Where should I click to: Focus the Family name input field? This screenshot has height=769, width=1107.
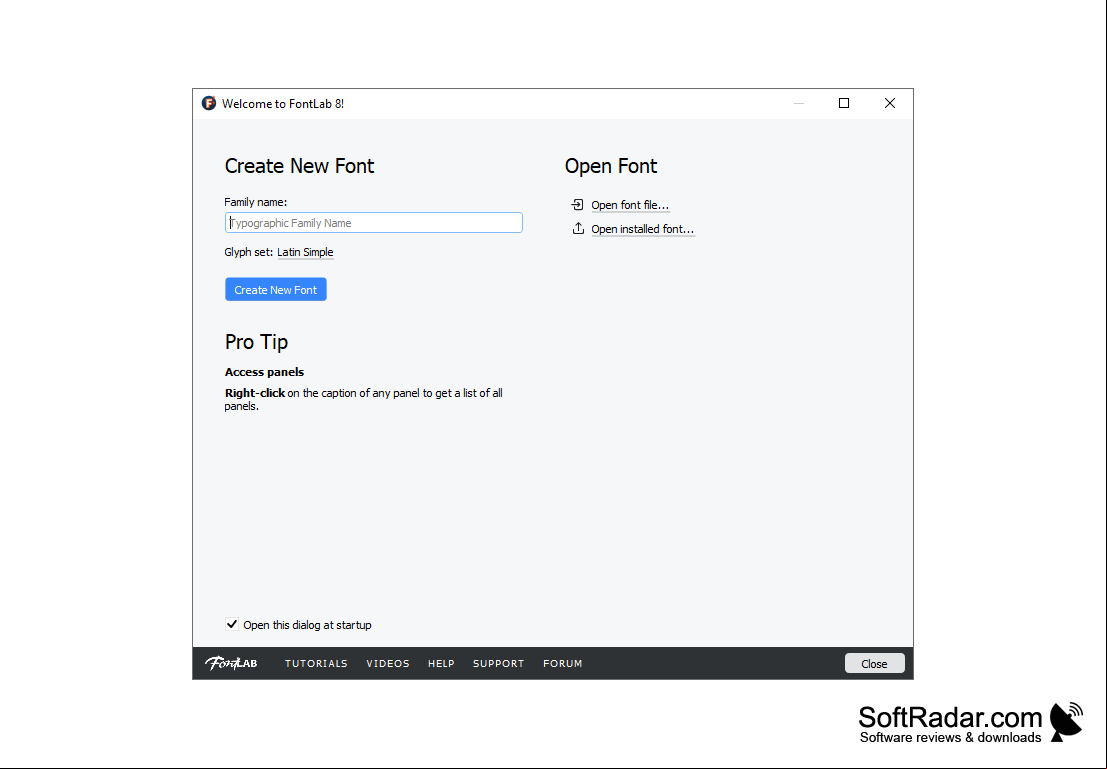click(x=373, y=223)
